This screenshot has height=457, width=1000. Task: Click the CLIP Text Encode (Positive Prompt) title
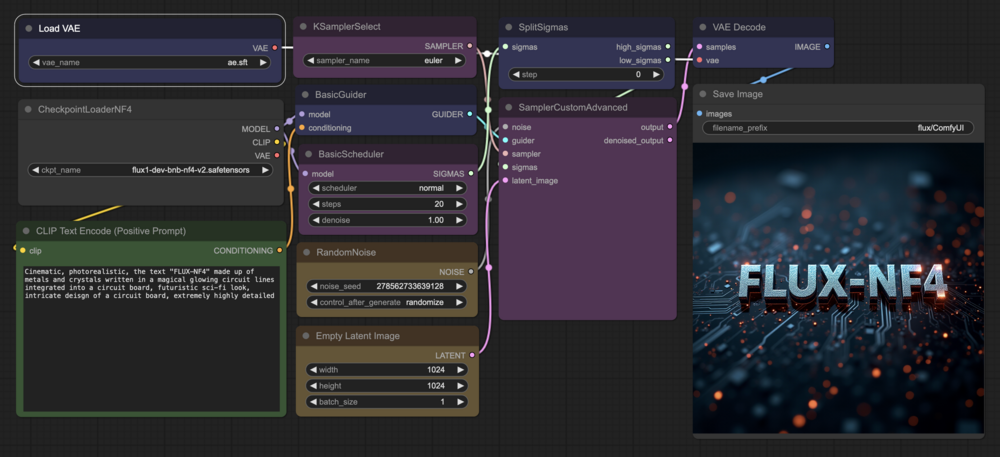pos(111,231)
